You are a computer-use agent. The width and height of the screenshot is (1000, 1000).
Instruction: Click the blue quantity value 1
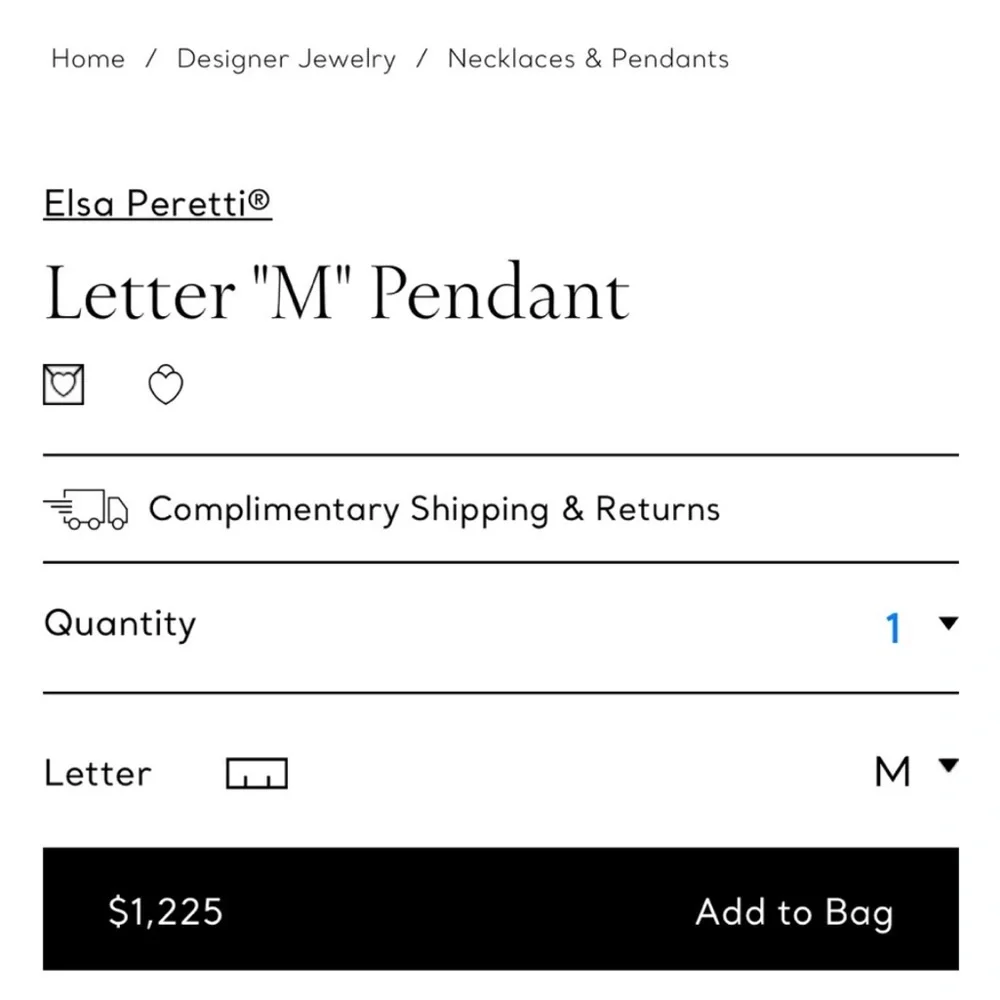click(x=893, y=626)
